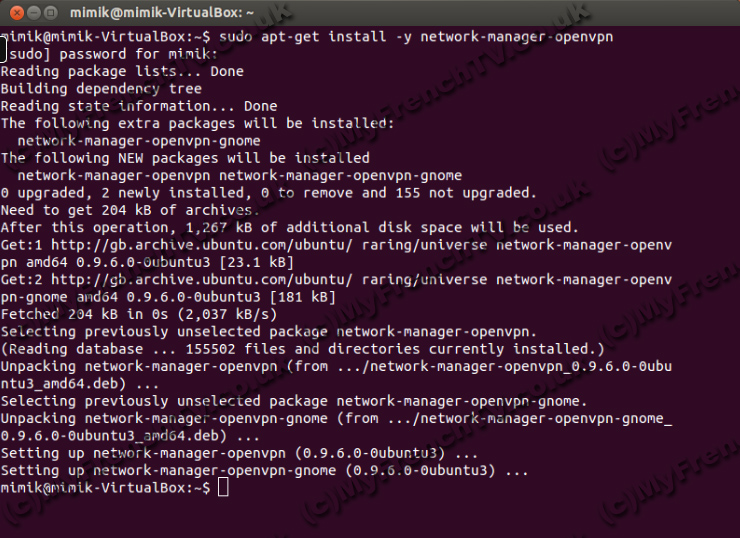Viewport: 740px width, 538px height.
Task: Click 'Need to get 204 kB of archives' line
Action: click(130, 210)
